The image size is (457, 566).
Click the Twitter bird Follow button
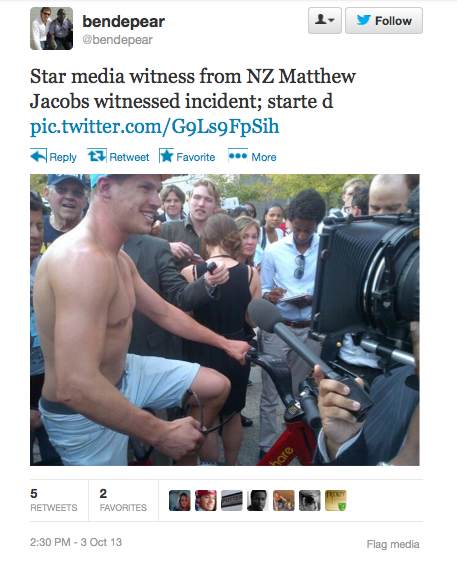(384, 21)
